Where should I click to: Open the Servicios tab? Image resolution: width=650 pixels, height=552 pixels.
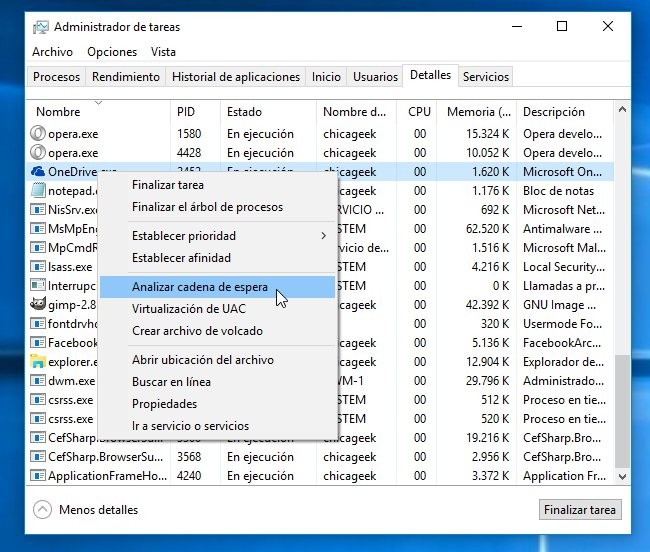click(x=486, y=77)
